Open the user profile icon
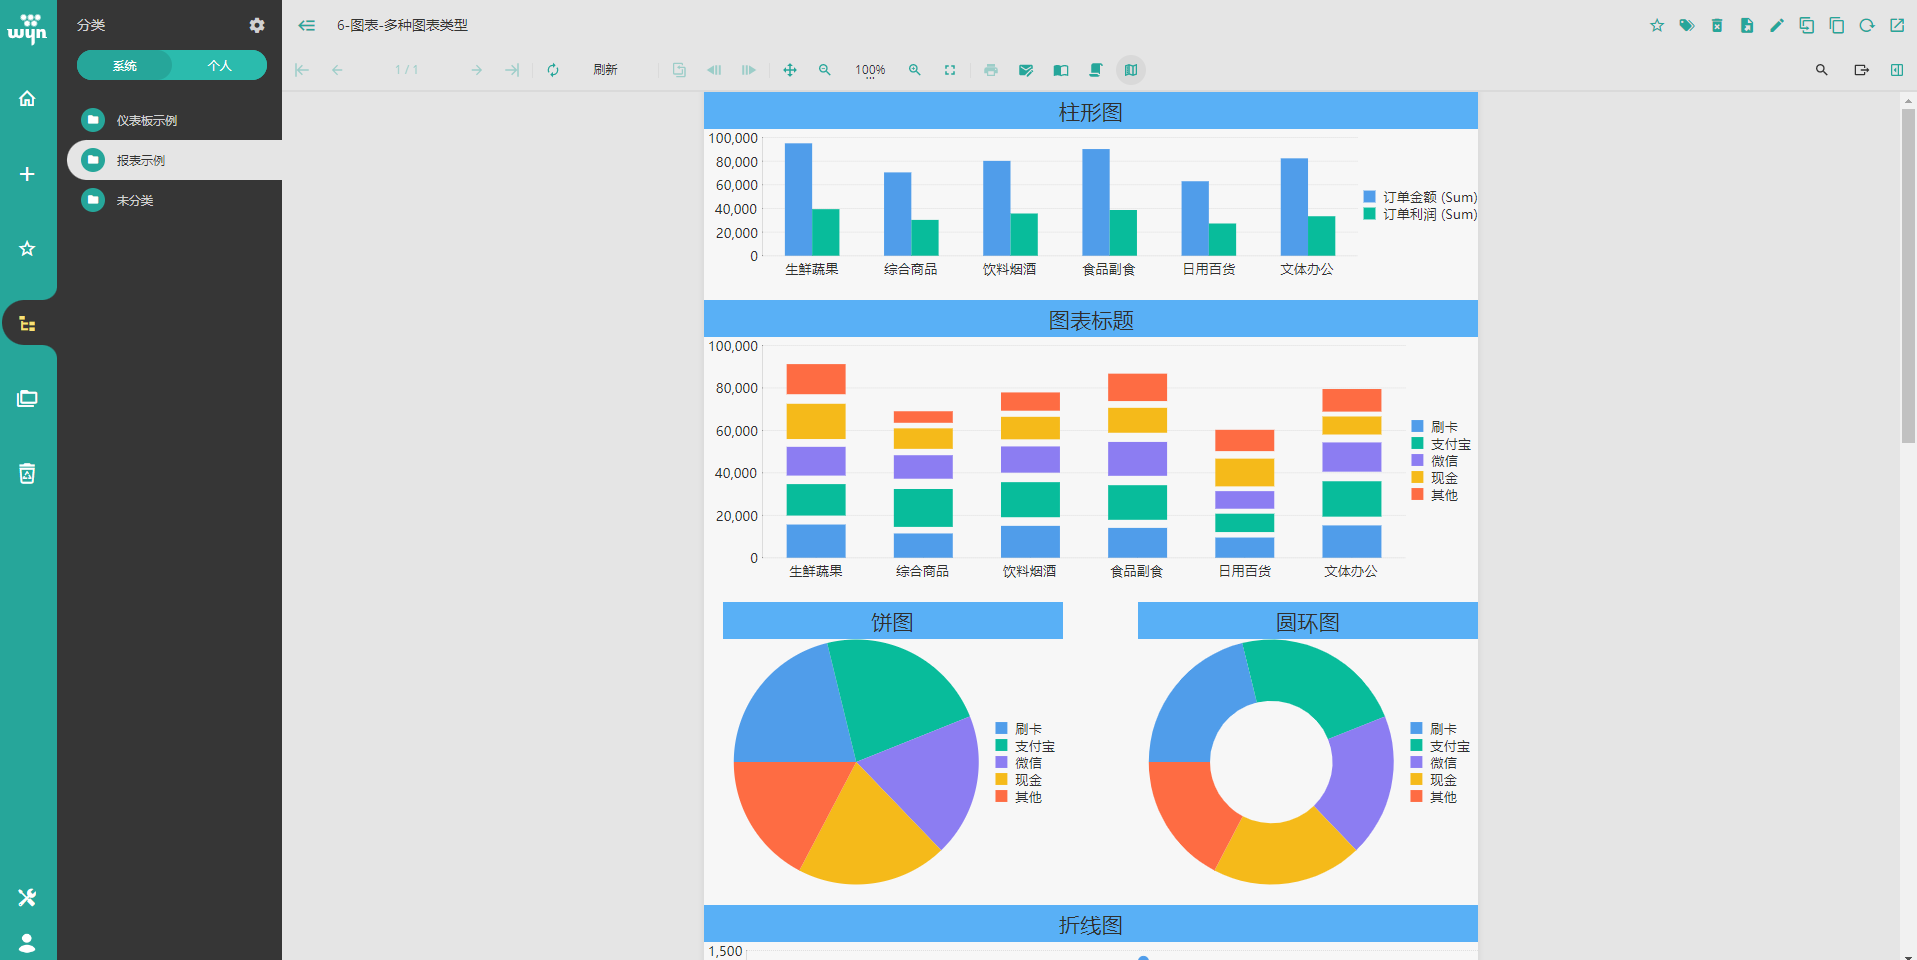 tap(27, 942)
